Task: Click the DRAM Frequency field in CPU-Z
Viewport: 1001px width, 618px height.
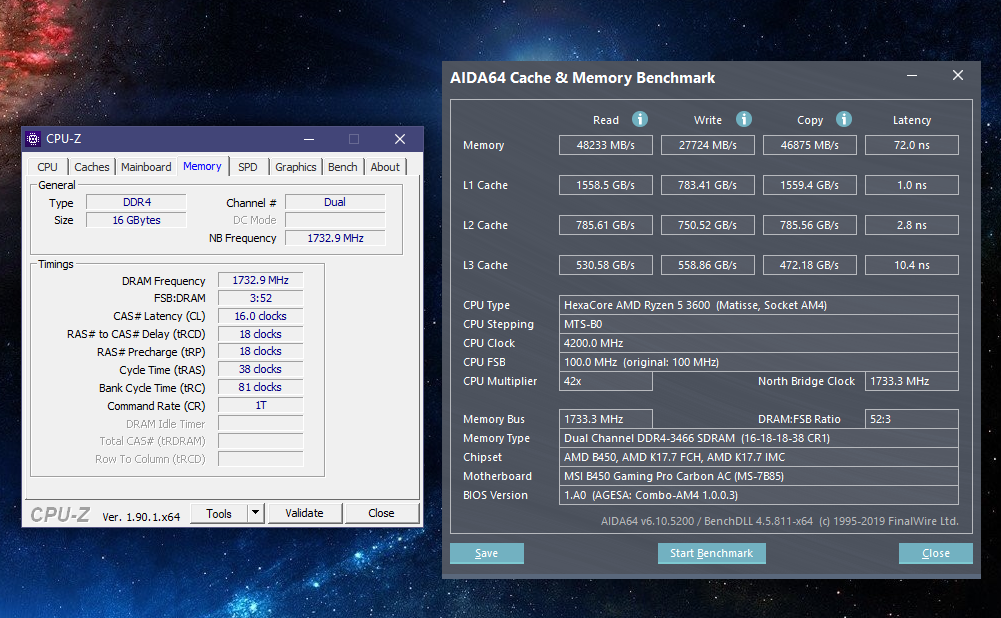Action: (x=260, y=280)
